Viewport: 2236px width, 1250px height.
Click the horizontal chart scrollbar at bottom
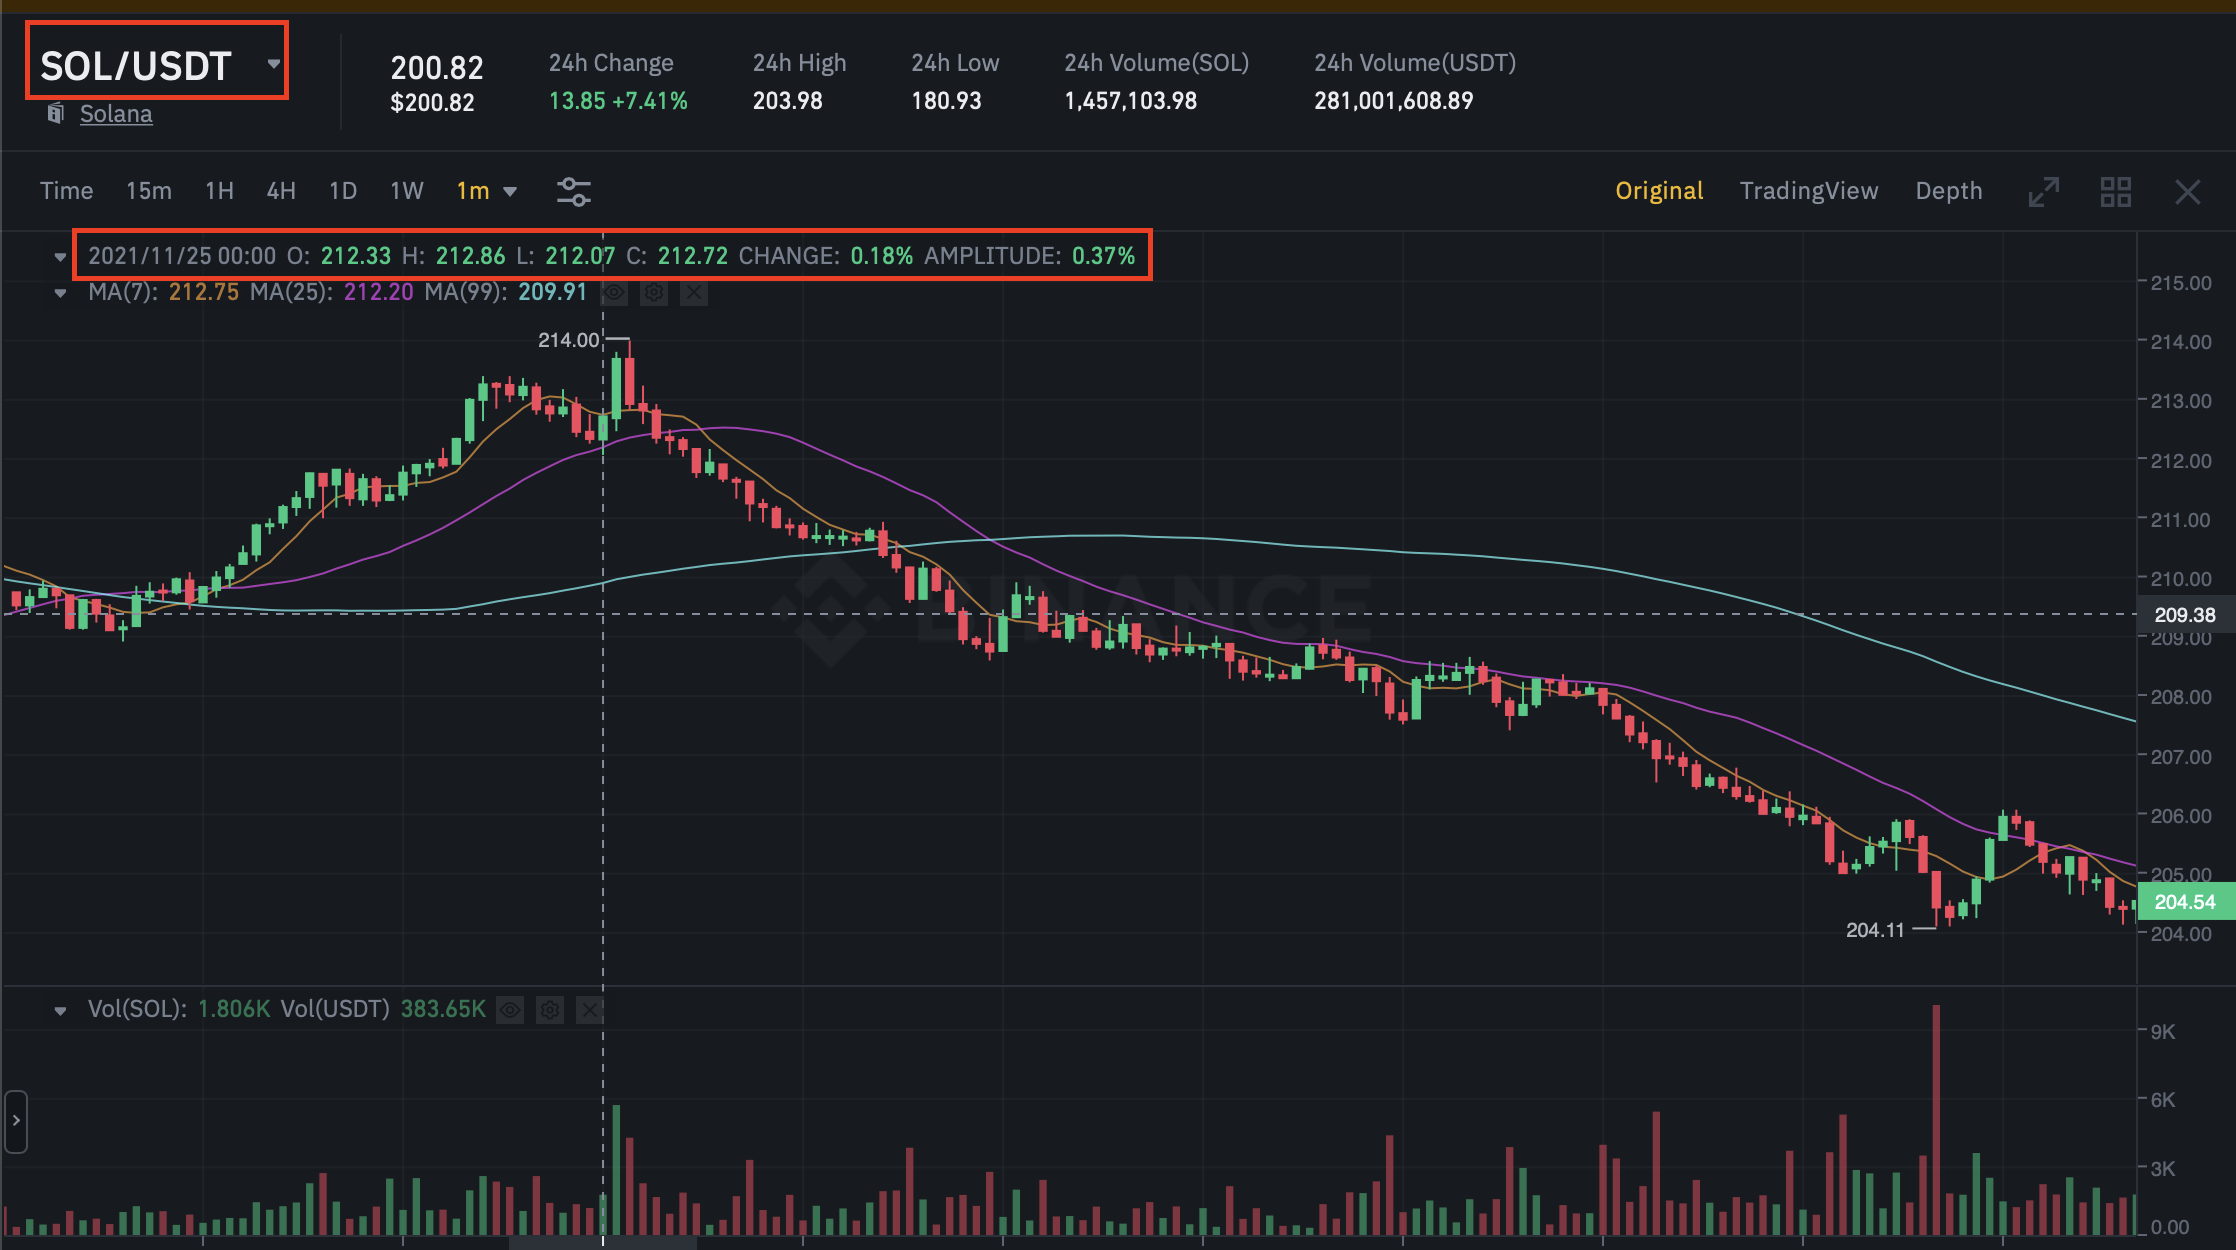(x=602, y=1243)
